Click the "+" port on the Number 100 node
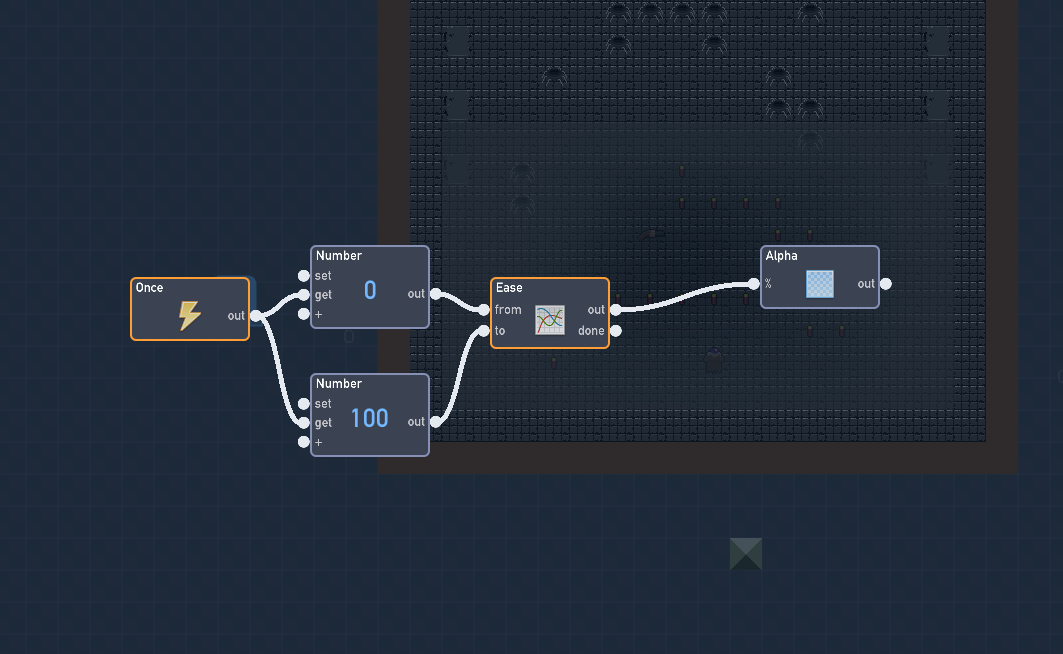Image resolution: width=1063 pixels, height=654 pixels. (x=303, y=441)
